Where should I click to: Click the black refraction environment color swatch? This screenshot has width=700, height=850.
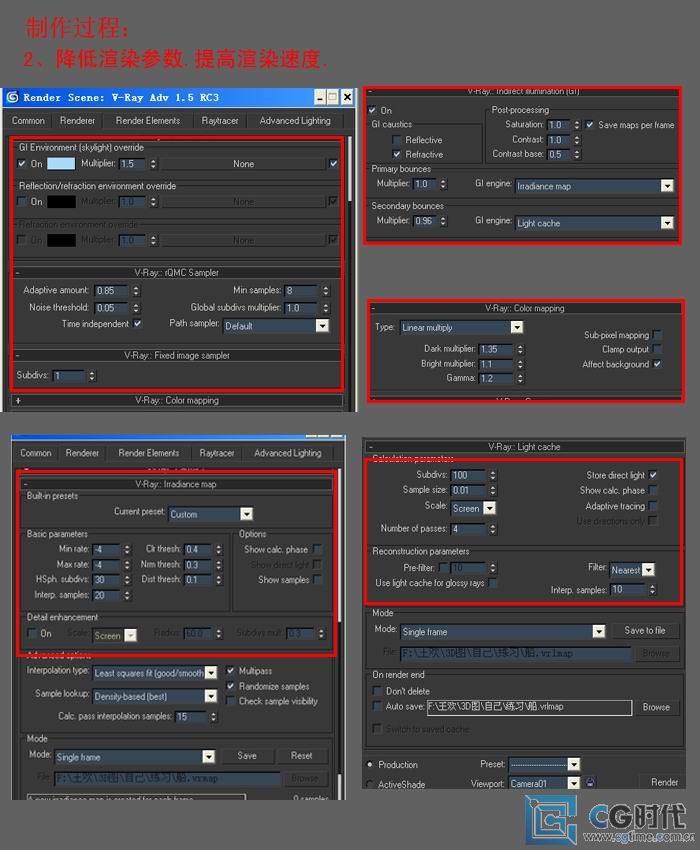pos(61,240)
